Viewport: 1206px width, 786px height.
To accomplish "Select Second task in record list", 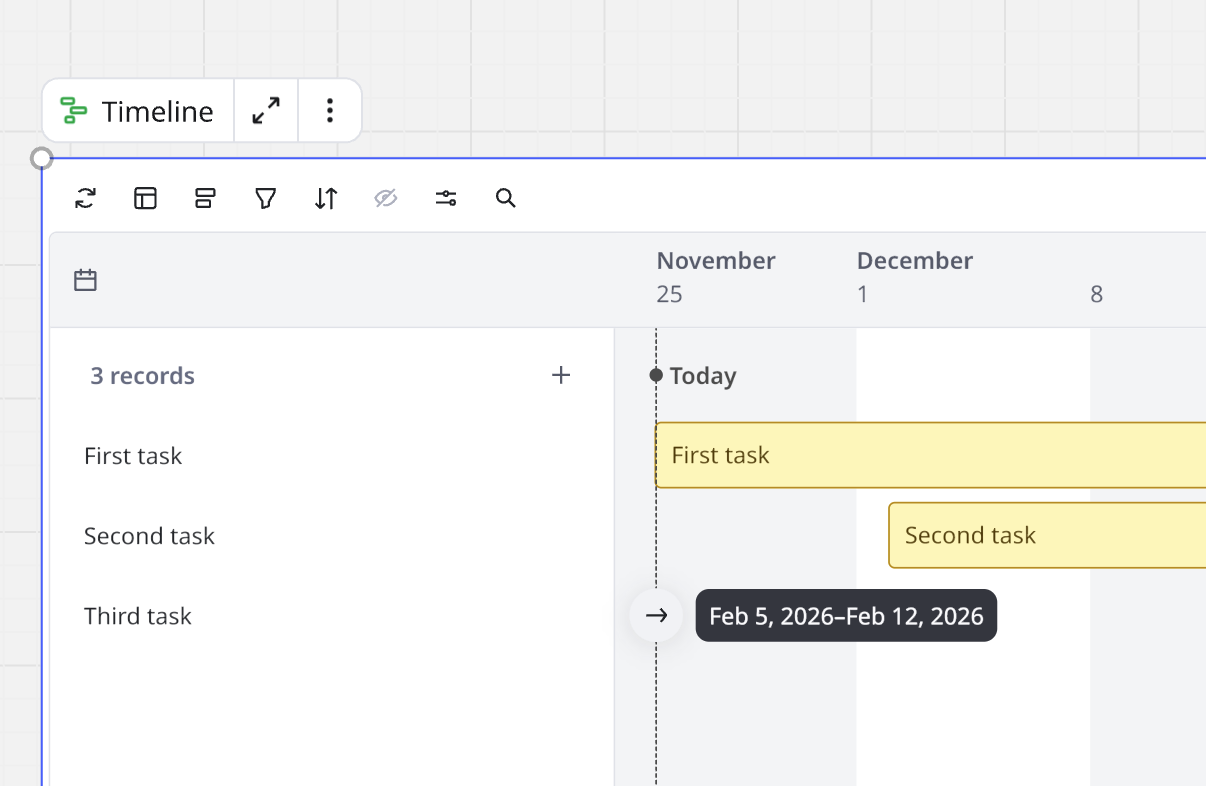I will [149, 536].
